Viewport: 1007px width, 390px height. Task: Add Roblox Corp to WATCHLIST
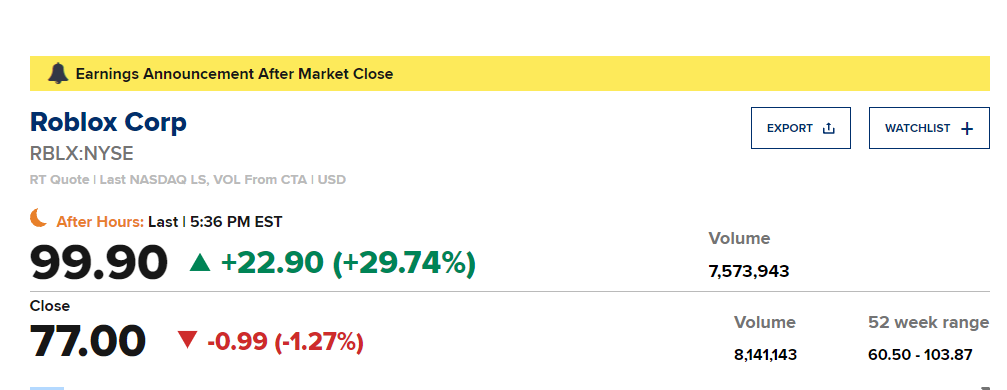click(929, 128)
